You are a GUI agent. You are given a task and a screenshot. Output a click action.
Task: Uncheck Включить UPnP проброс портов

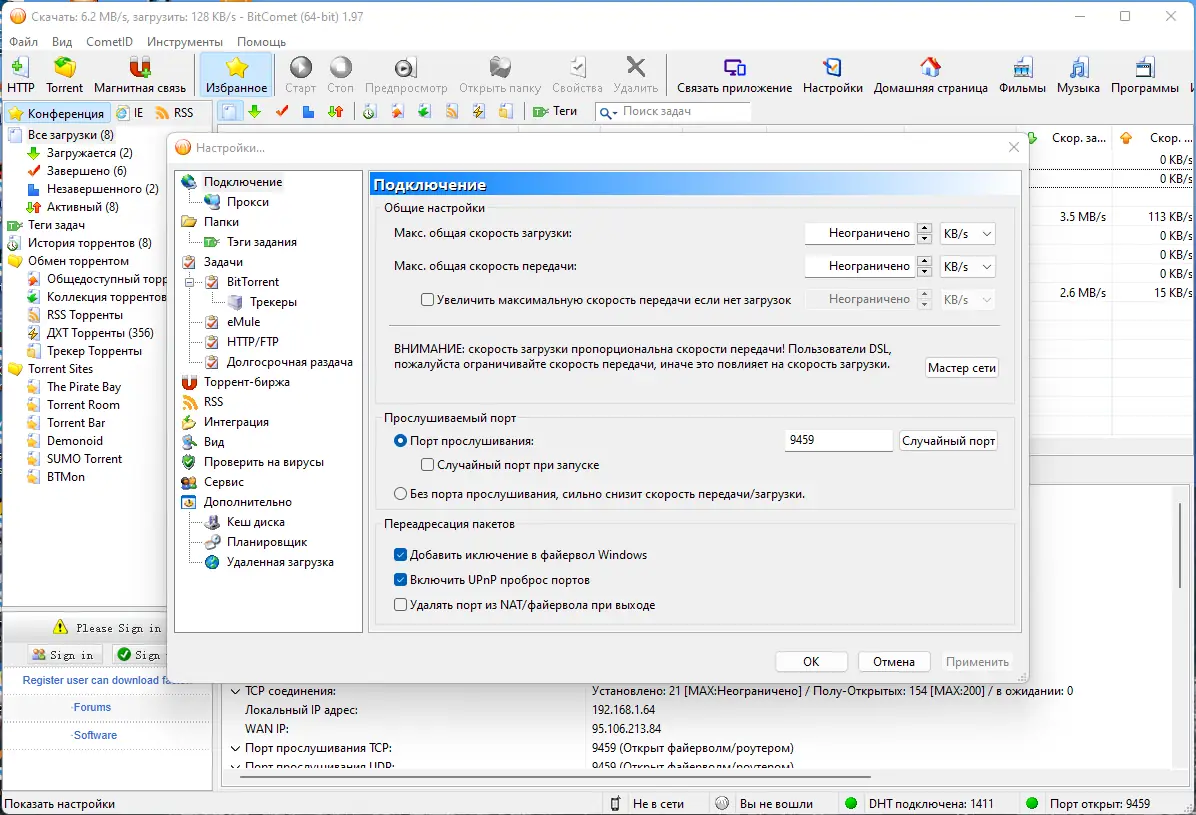click(400, 580)
